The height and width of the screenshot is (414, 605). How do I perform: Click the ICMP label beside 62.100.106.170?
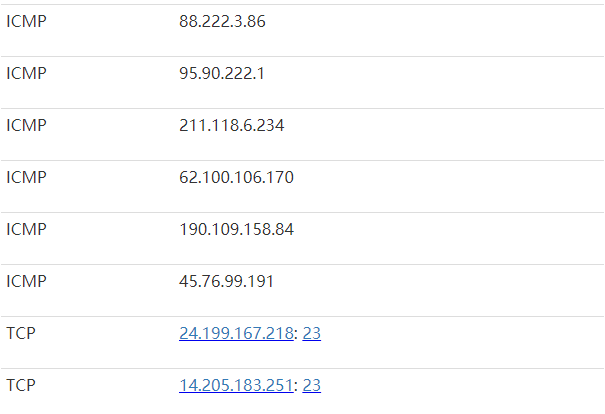tap(26, 177)
